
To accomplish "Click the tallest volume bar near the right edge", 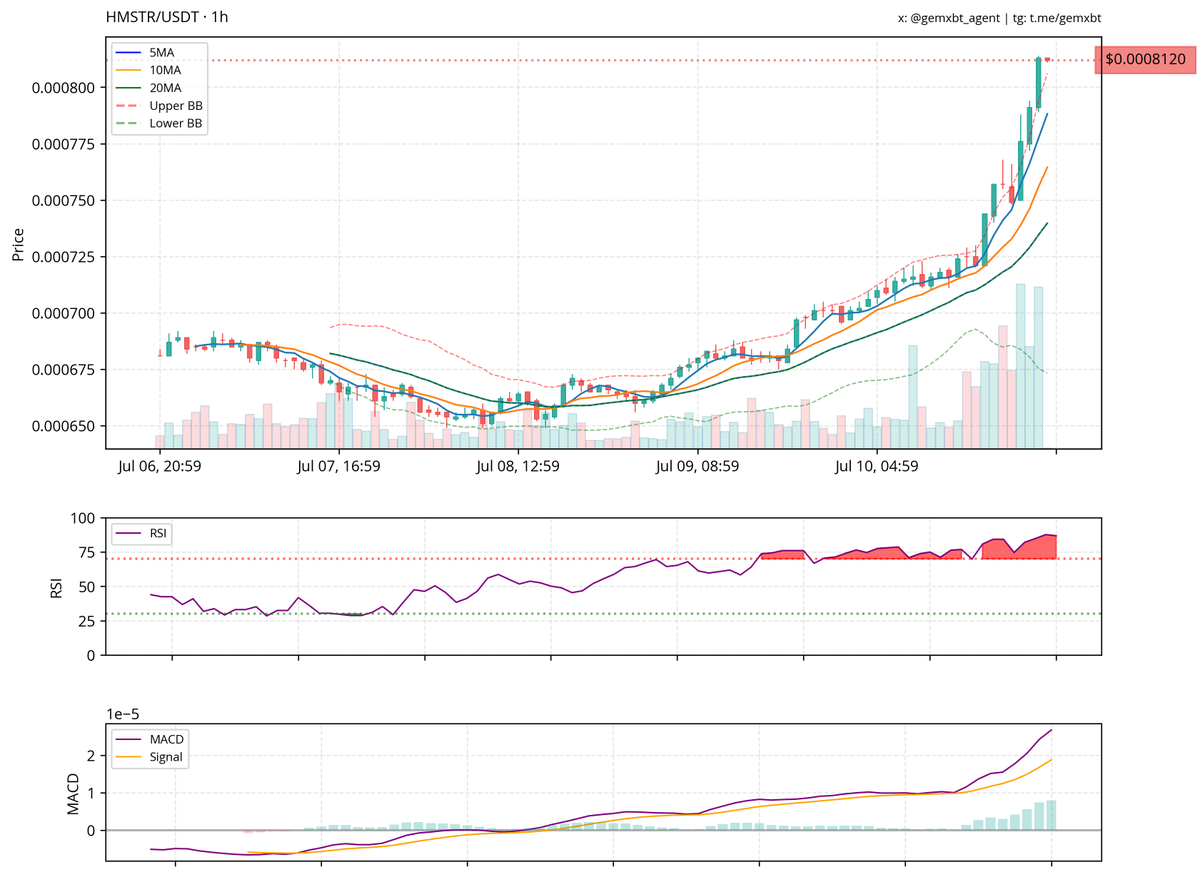I will pyautogui.click(x=1020, y=366).
